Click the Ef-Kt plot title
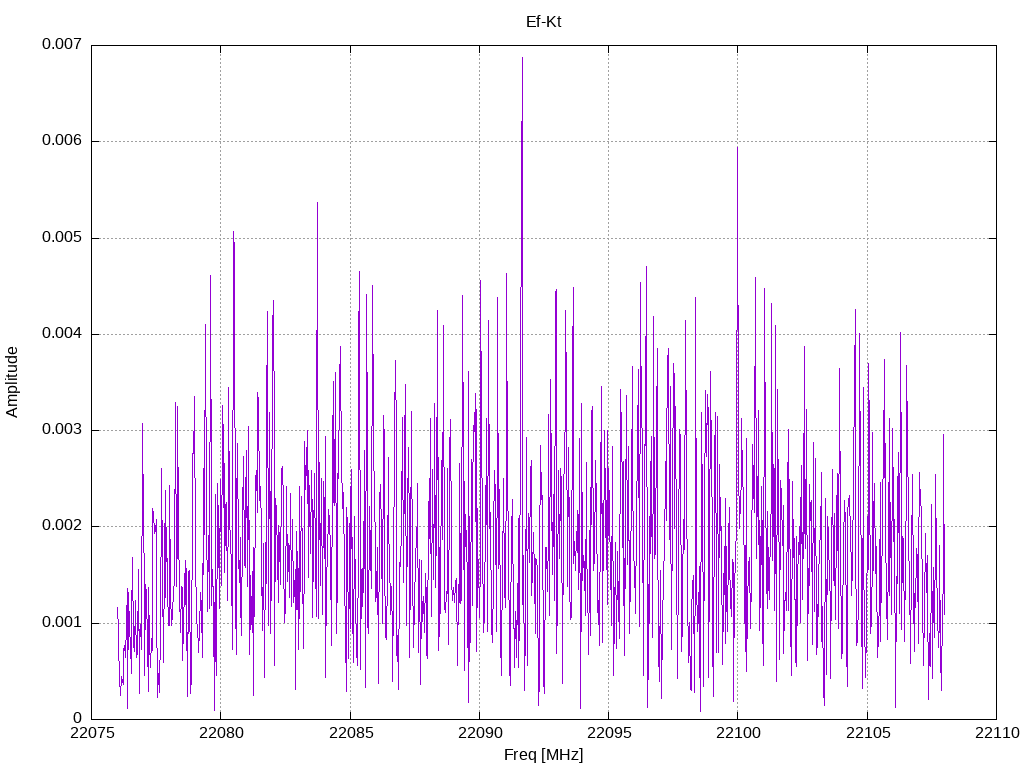Image resolution: width=1024 pixels, height=768 pixels. (543, 21)
